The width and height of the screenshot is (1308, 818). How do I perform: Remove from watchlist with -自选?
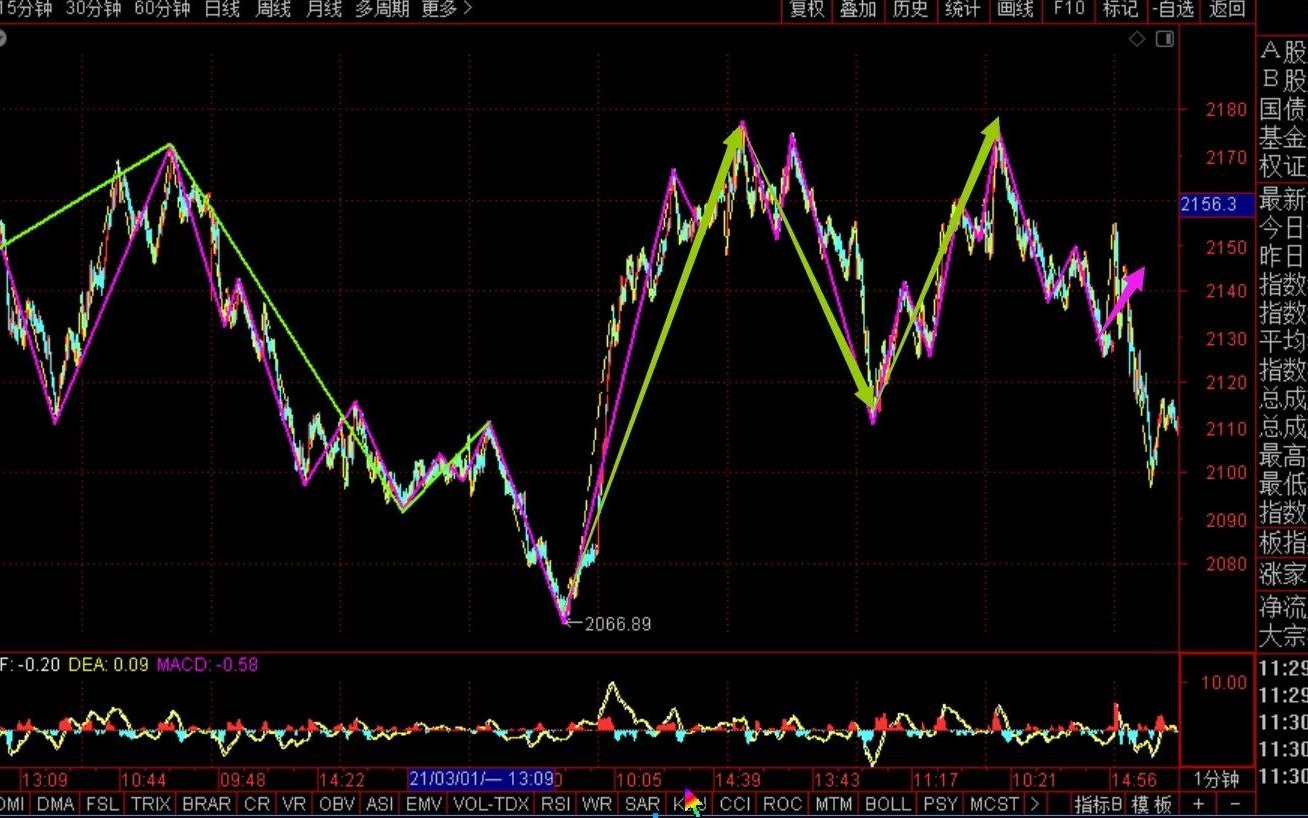point(1174,9)
